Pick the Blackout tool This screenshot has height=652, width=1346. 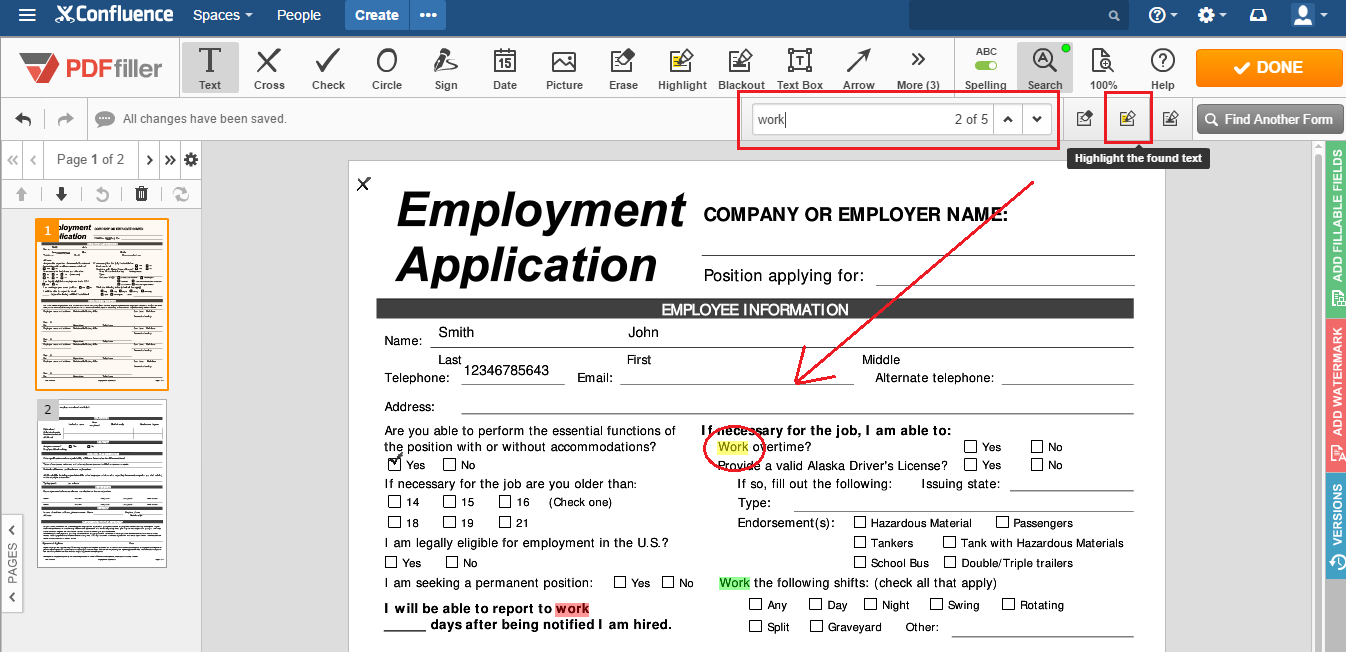(x=741, y=68)
